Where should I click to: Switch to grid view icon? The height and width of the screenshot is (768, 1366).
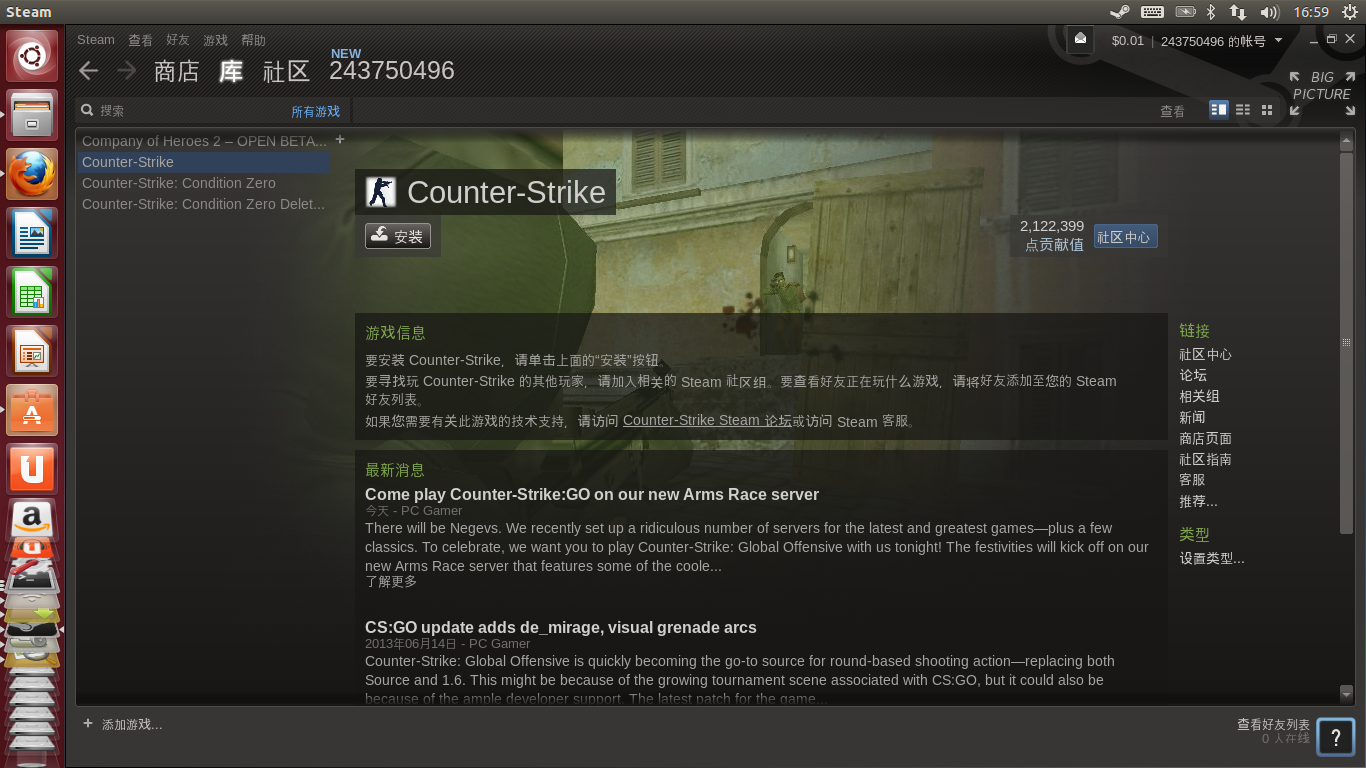coord(1267,109)
